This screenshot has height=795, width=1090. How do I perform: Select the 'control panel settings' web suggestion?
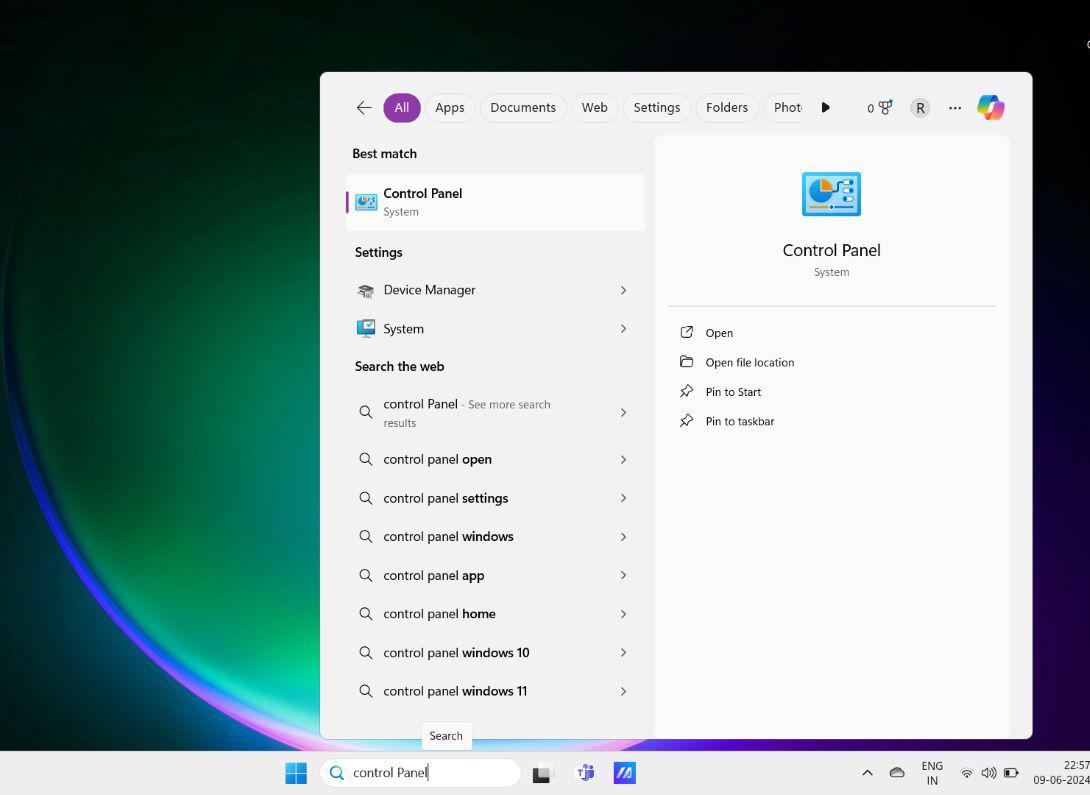coord(495,498)
